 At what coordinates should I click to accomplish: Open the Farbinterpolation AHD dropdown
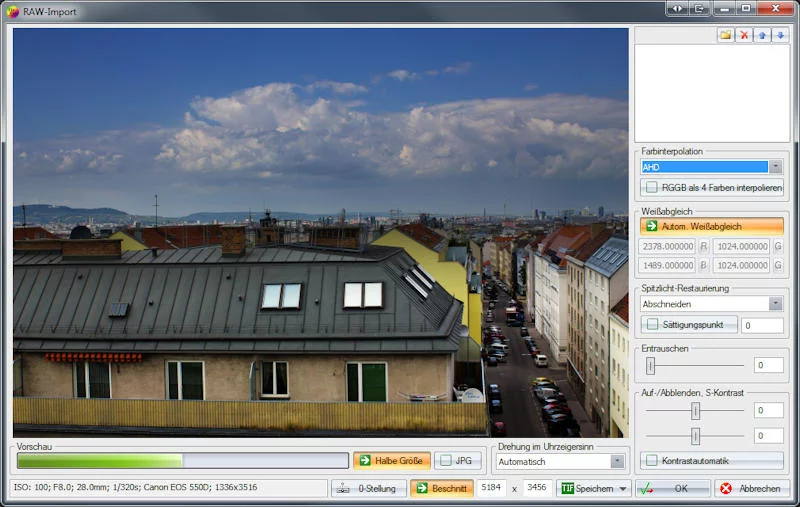click(776, 167)
